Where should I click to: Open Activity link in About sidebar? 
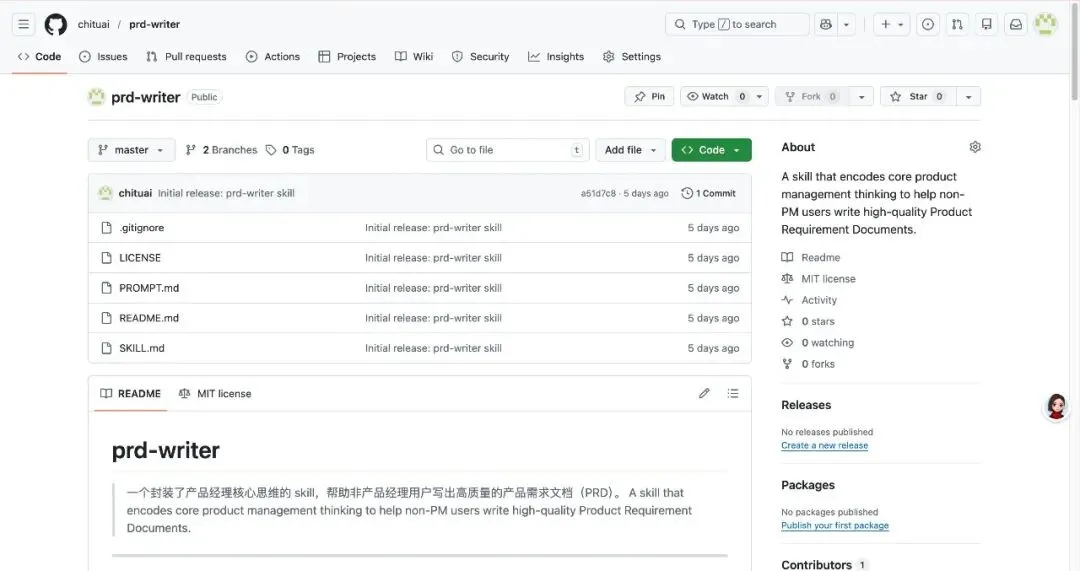click(x=819, y=300)
